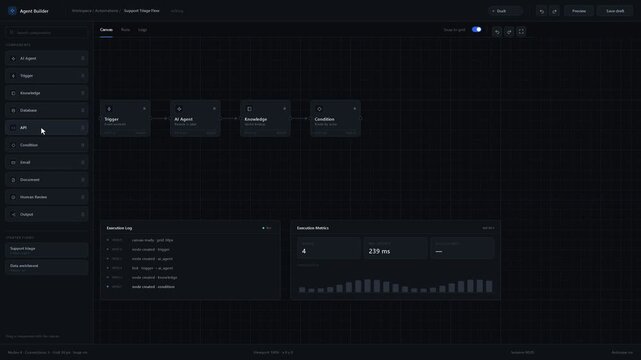
Task: Click the Trigger component icon in sidebar
Action: click(13, 76)
